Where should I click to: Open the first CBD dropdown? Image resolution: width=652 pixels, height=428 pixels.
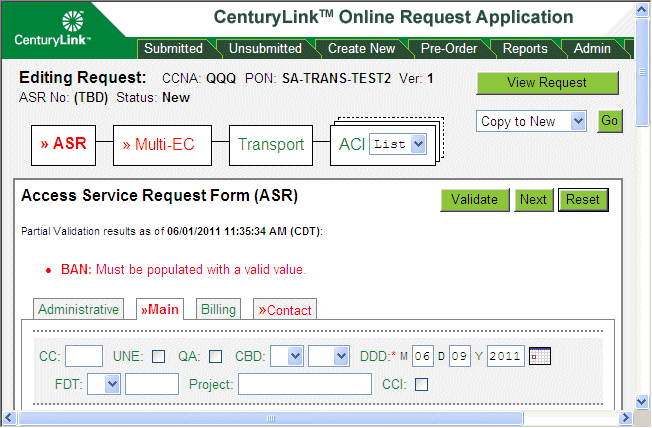point(286,356)
